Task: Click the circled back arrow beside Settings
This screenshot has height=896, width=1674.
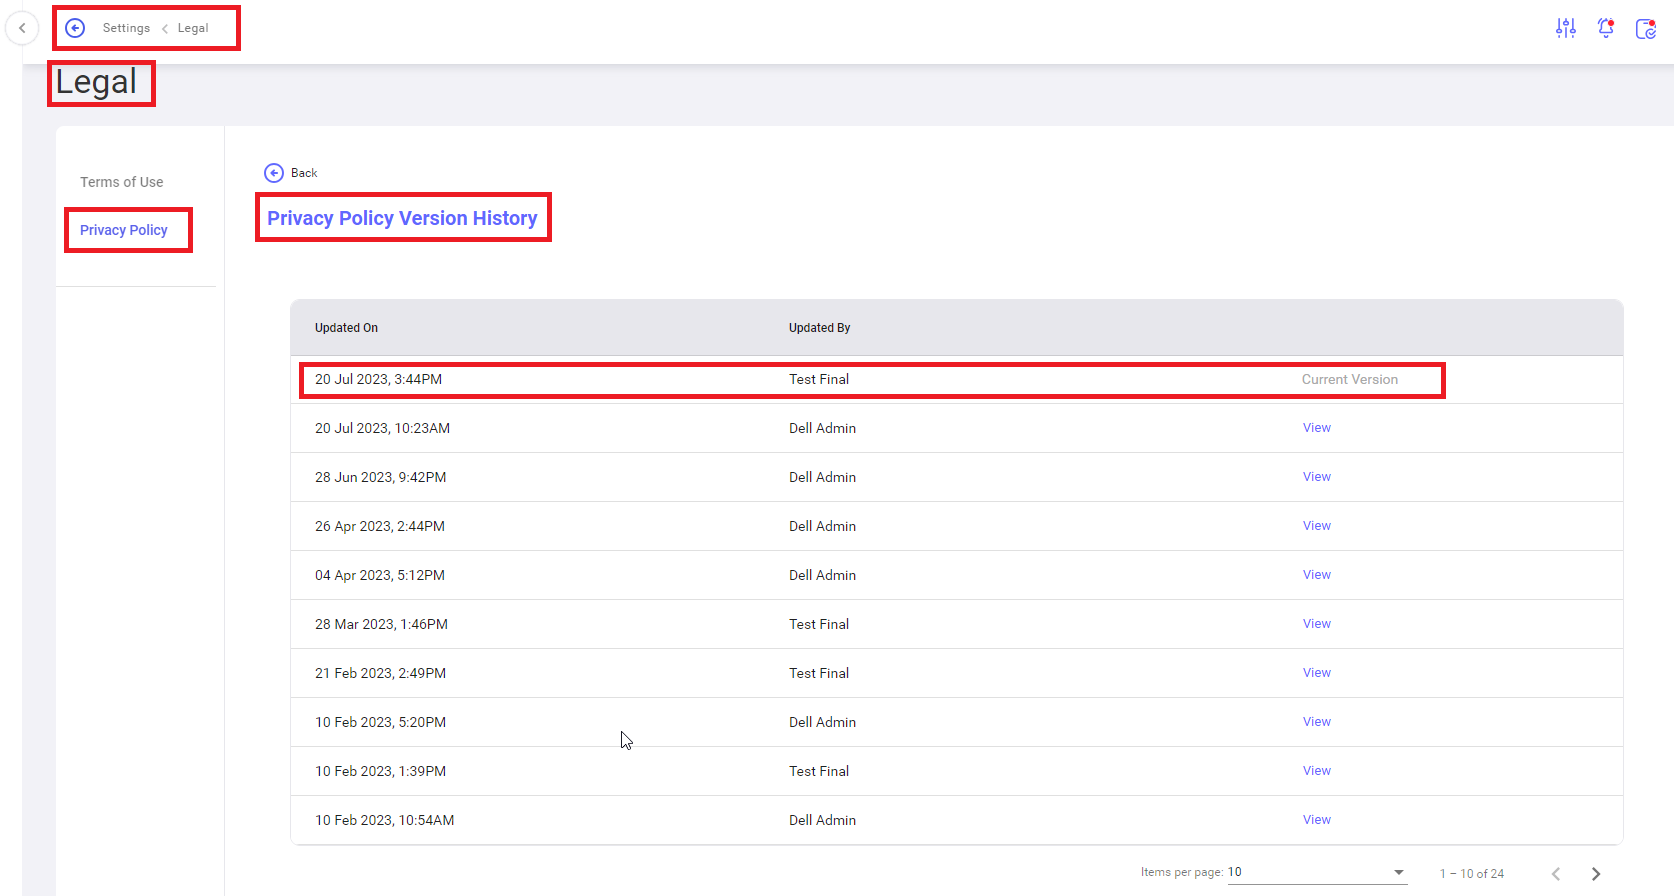Action: (x=75, y=28)
